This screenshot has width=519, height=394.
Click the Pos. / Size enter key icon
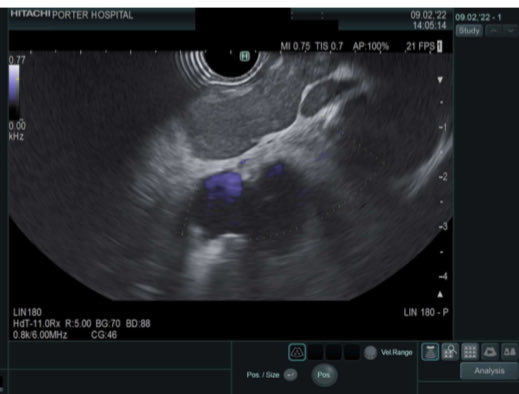point(290,375)
